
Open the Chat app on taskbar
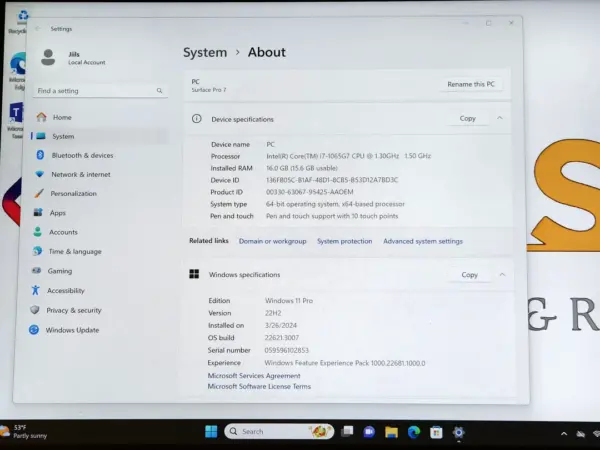click(369, 432)
